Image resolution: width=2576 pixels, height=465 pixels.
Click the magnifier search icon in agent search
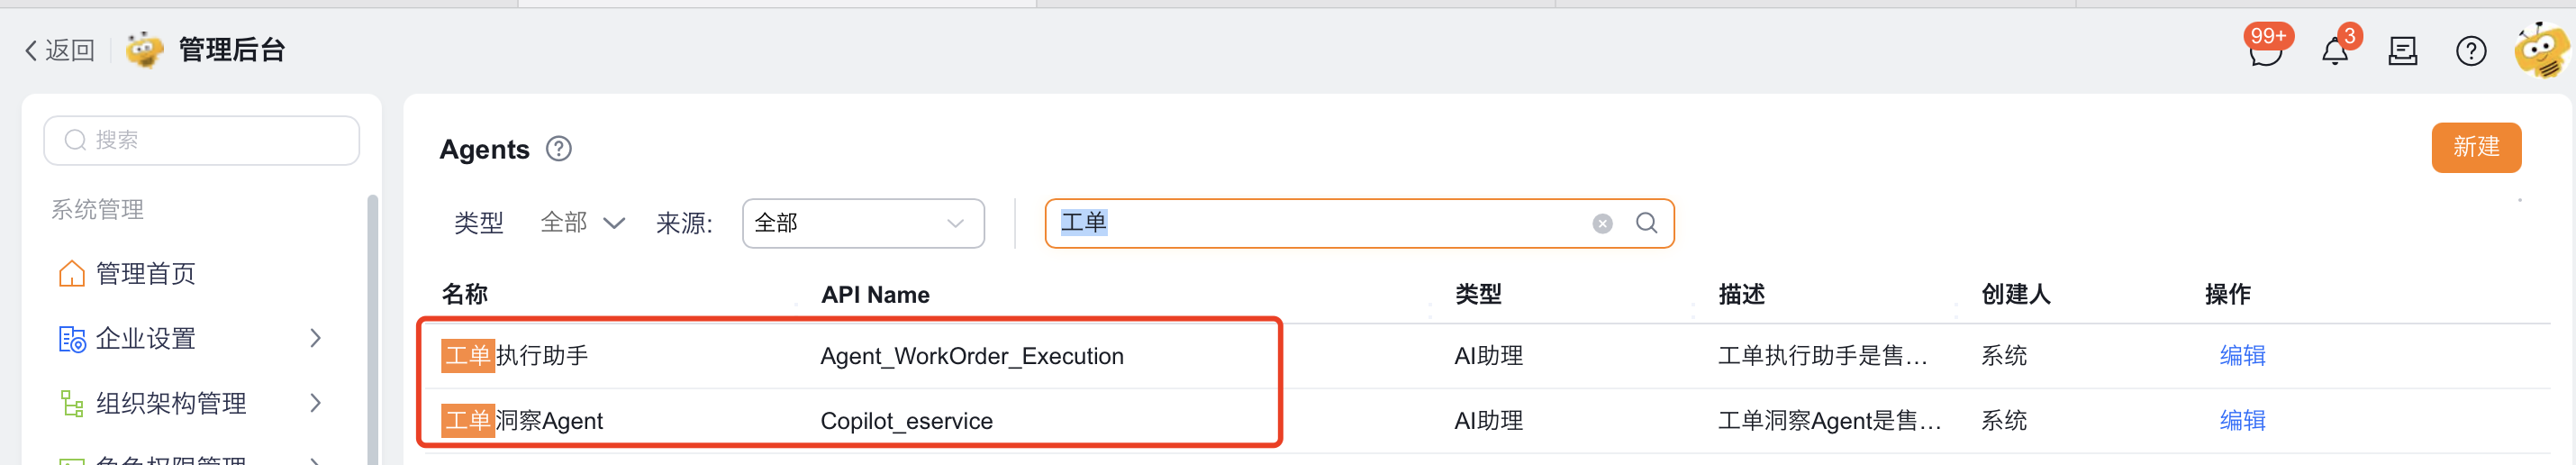tap(1646, 223)
